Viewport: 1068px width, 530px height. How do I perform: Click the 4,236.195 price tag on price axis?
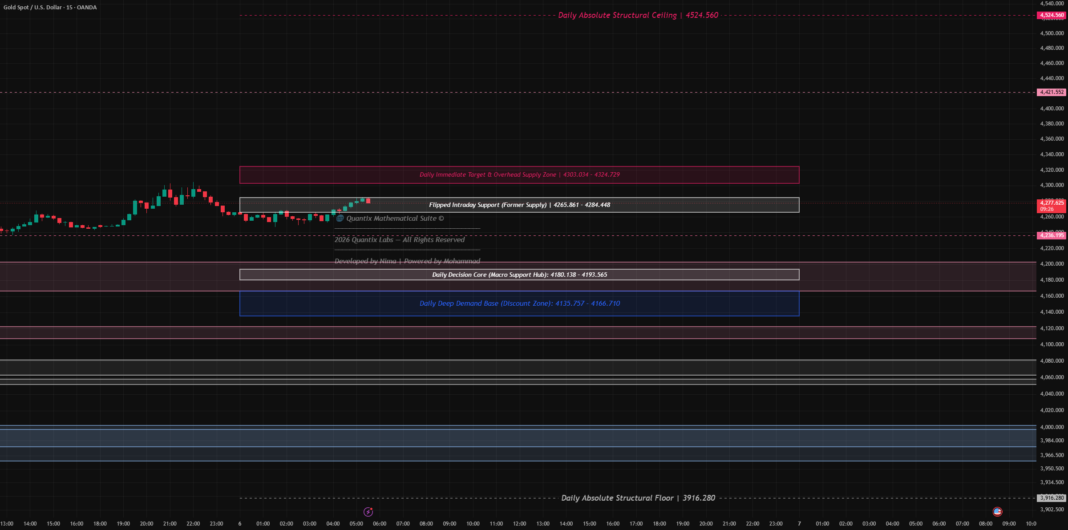[1051, 235]
